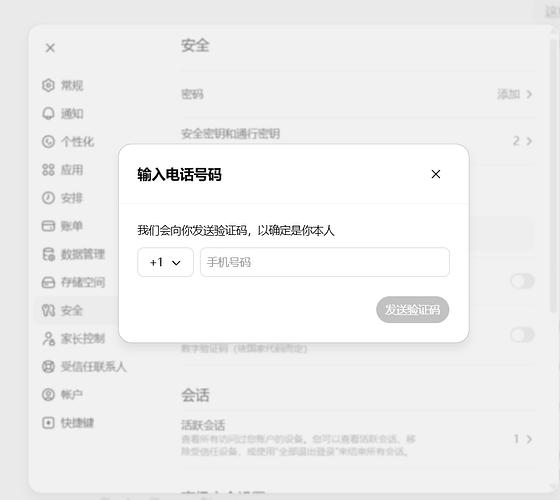Click the 账单 sidebar label
560x500 pixels.
click(72, 226)
